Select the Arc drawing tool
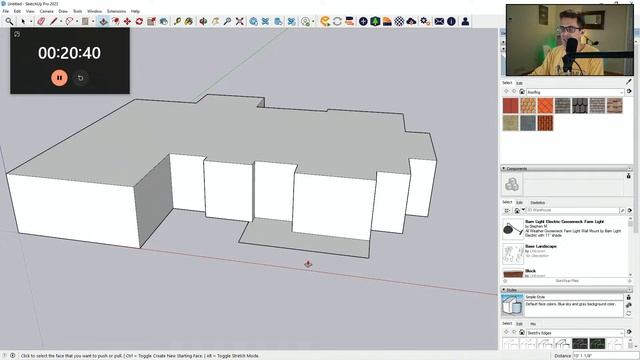 69,21
